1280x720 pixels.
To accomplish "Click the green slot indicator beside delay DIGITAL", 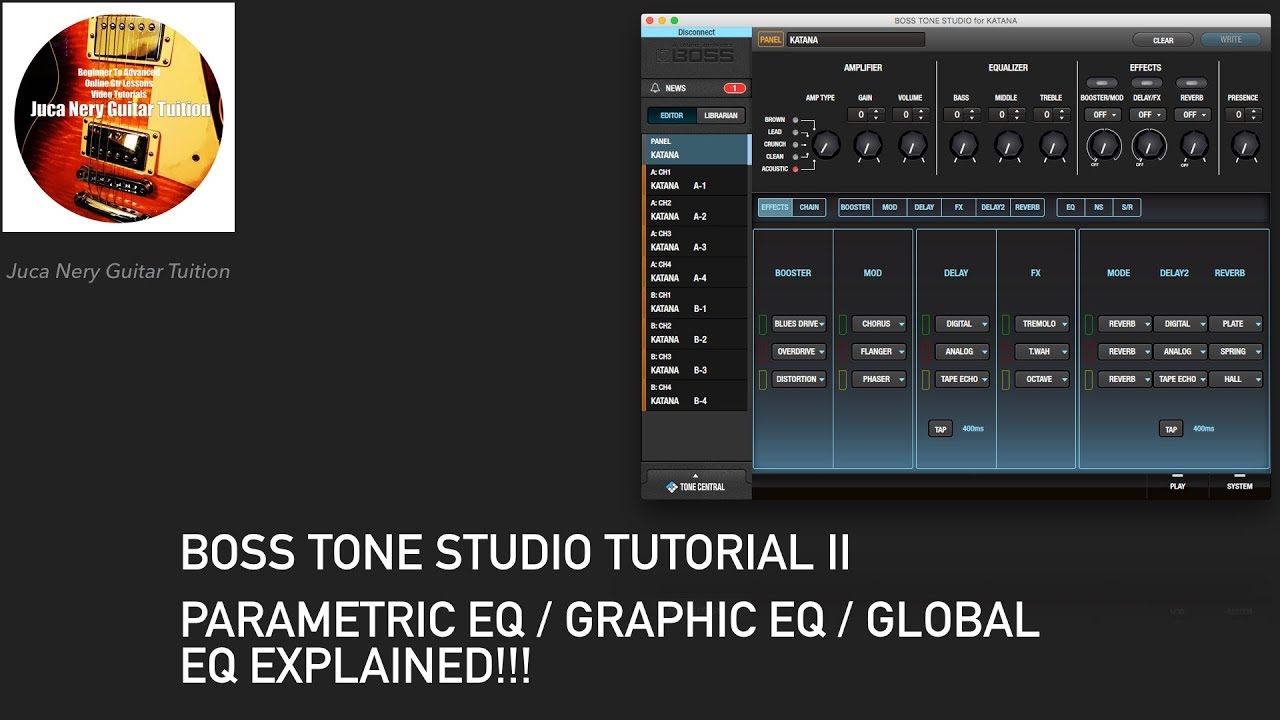I will tap(926, 324).
